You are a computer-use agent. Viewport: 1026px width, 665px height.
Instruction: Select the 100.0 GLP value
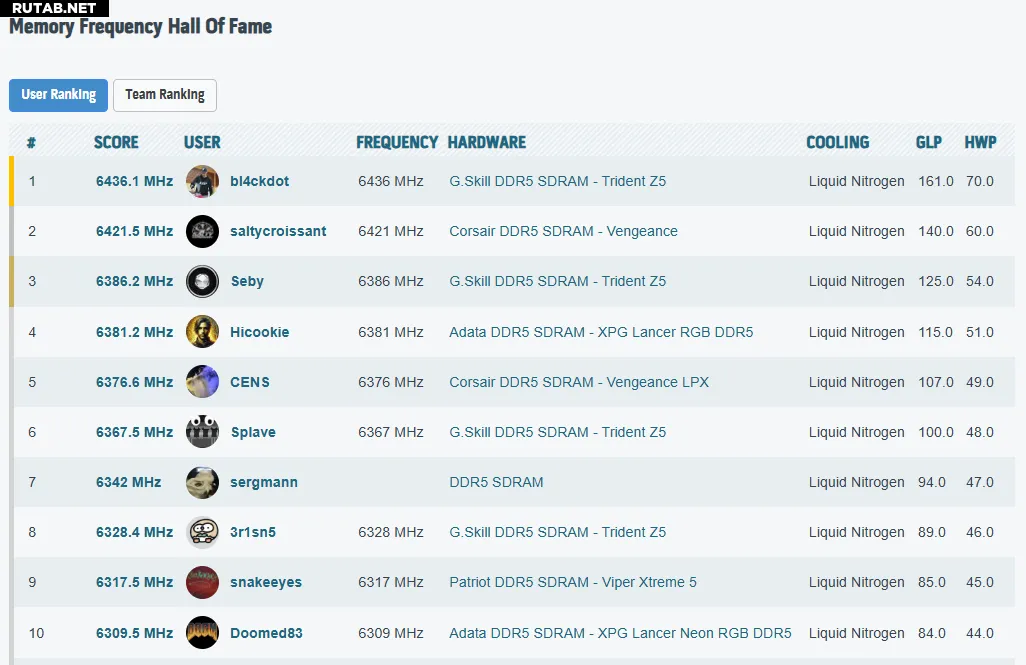936,432
